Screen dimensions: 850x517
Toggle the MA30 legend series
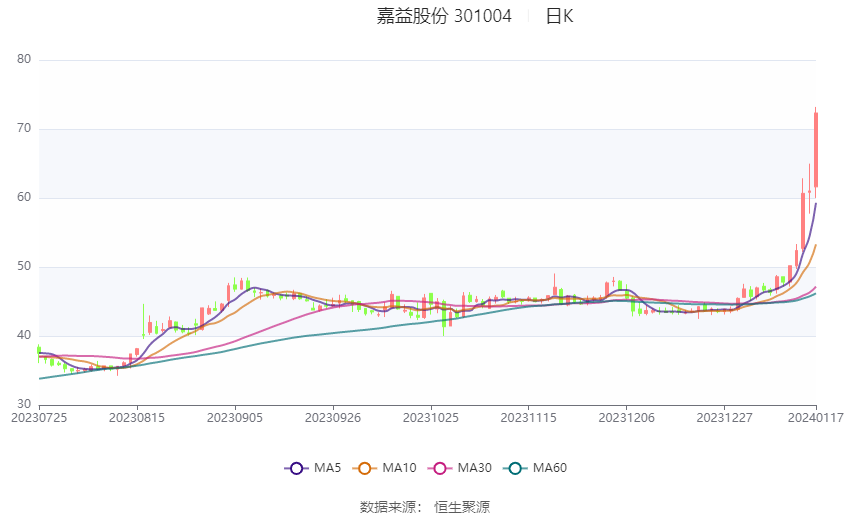click(460, 468)
